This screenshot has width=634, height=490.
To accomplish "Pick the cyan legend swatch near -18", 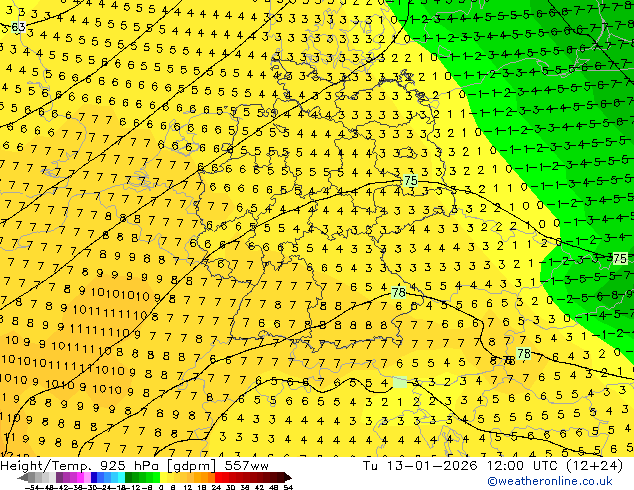I will (121, 477).
